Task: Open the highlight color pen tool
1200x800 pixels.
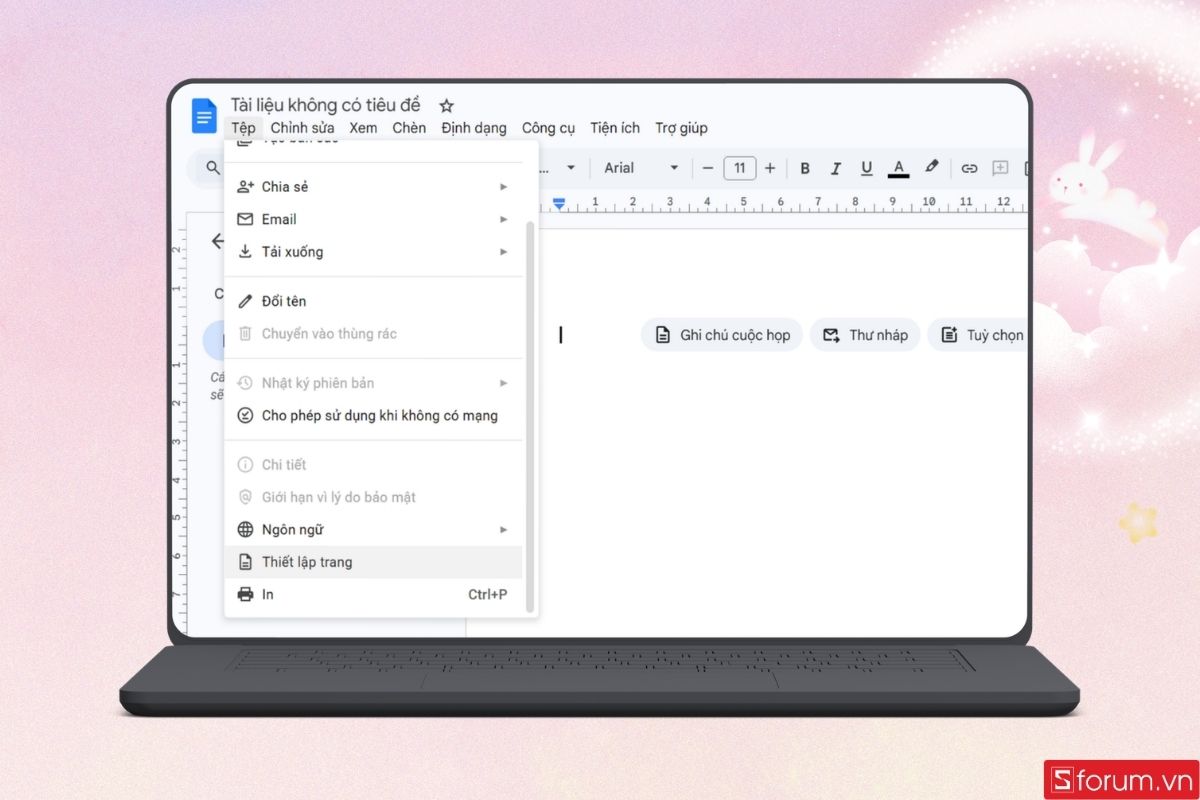Action: 931,168
